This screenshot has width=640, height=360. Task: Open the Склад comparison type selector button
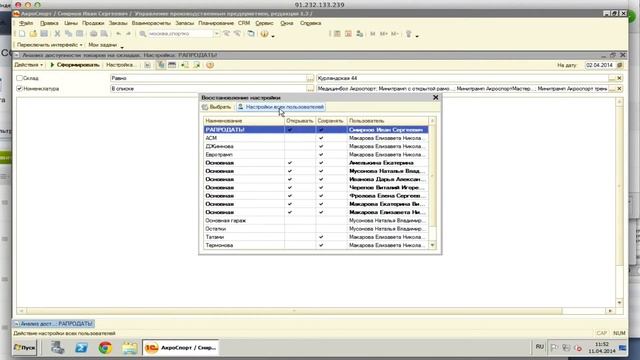tap(310, 78)
